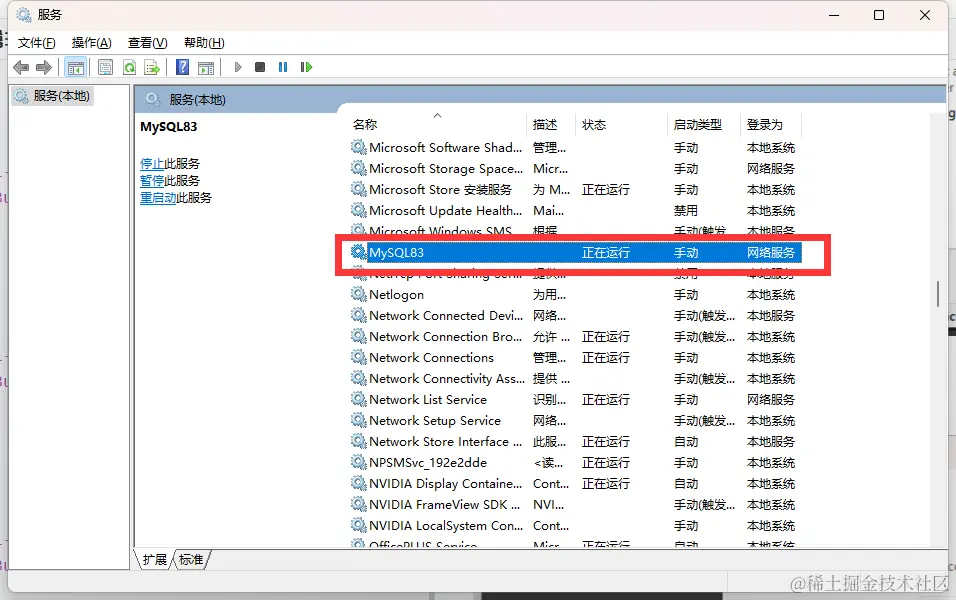The height and width of the screenshot is (600, 956).
Task: Select NVIDIA FrameView SDK service row
Action: (x=576, y=504)
